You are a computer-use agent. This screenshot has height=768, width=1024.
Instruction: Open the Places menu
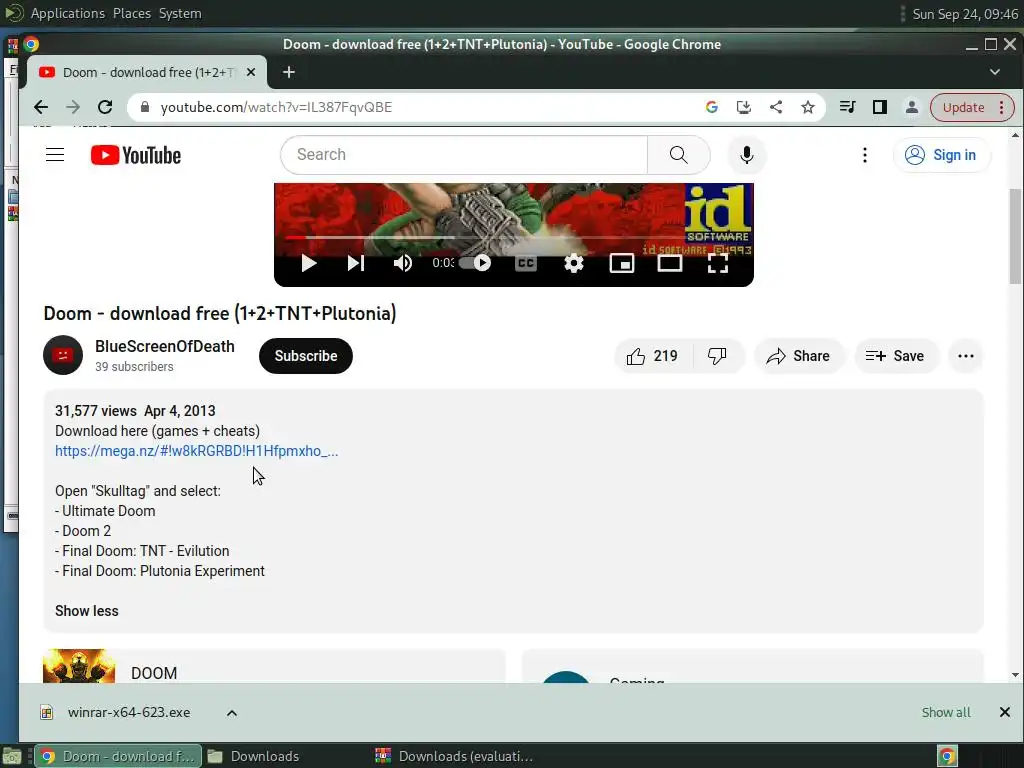pyautogui.click(x=132, y=13)
